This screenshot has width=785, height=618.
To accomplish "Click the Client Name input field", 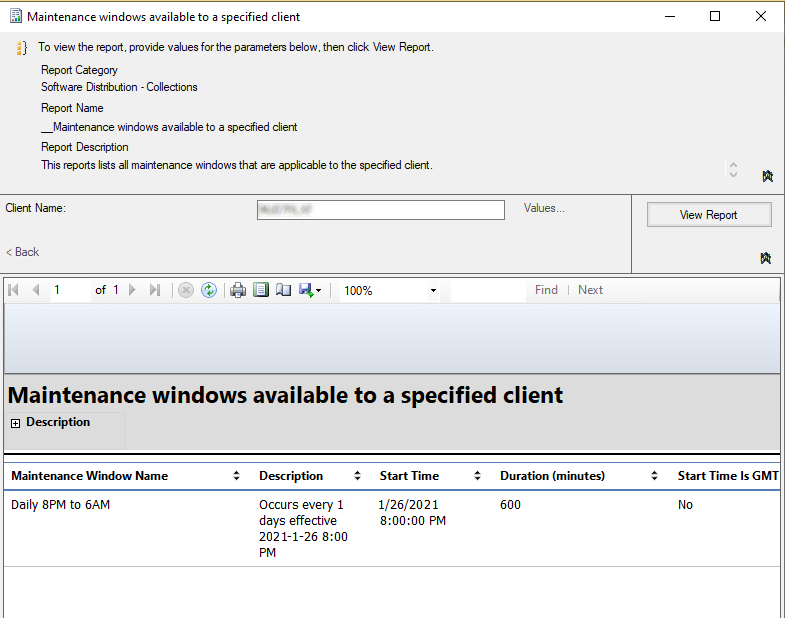I will coord(380,210).
